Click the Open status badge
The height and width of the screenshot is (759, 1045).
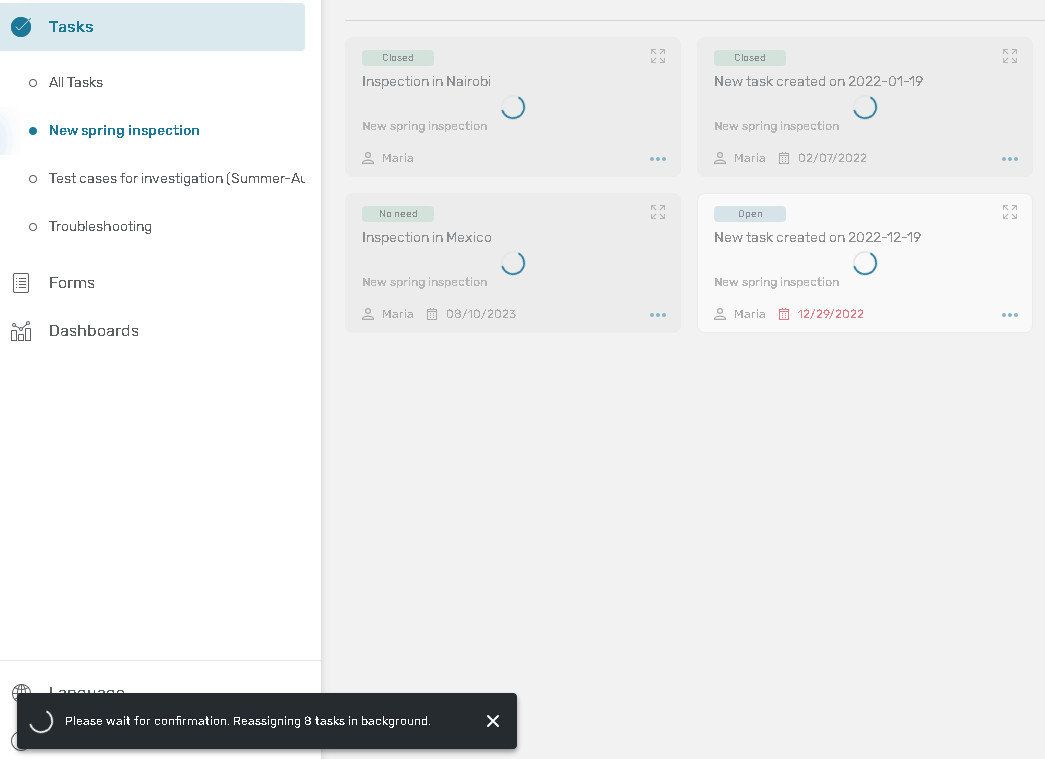coord(750,214)
